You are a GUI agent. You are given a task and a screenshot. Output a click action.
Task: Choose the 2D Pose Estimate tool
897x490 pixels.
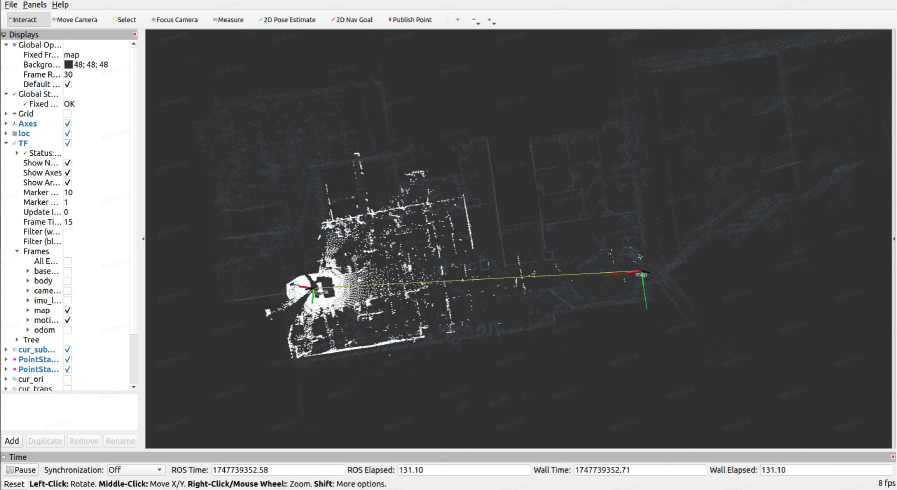point(287,20)
